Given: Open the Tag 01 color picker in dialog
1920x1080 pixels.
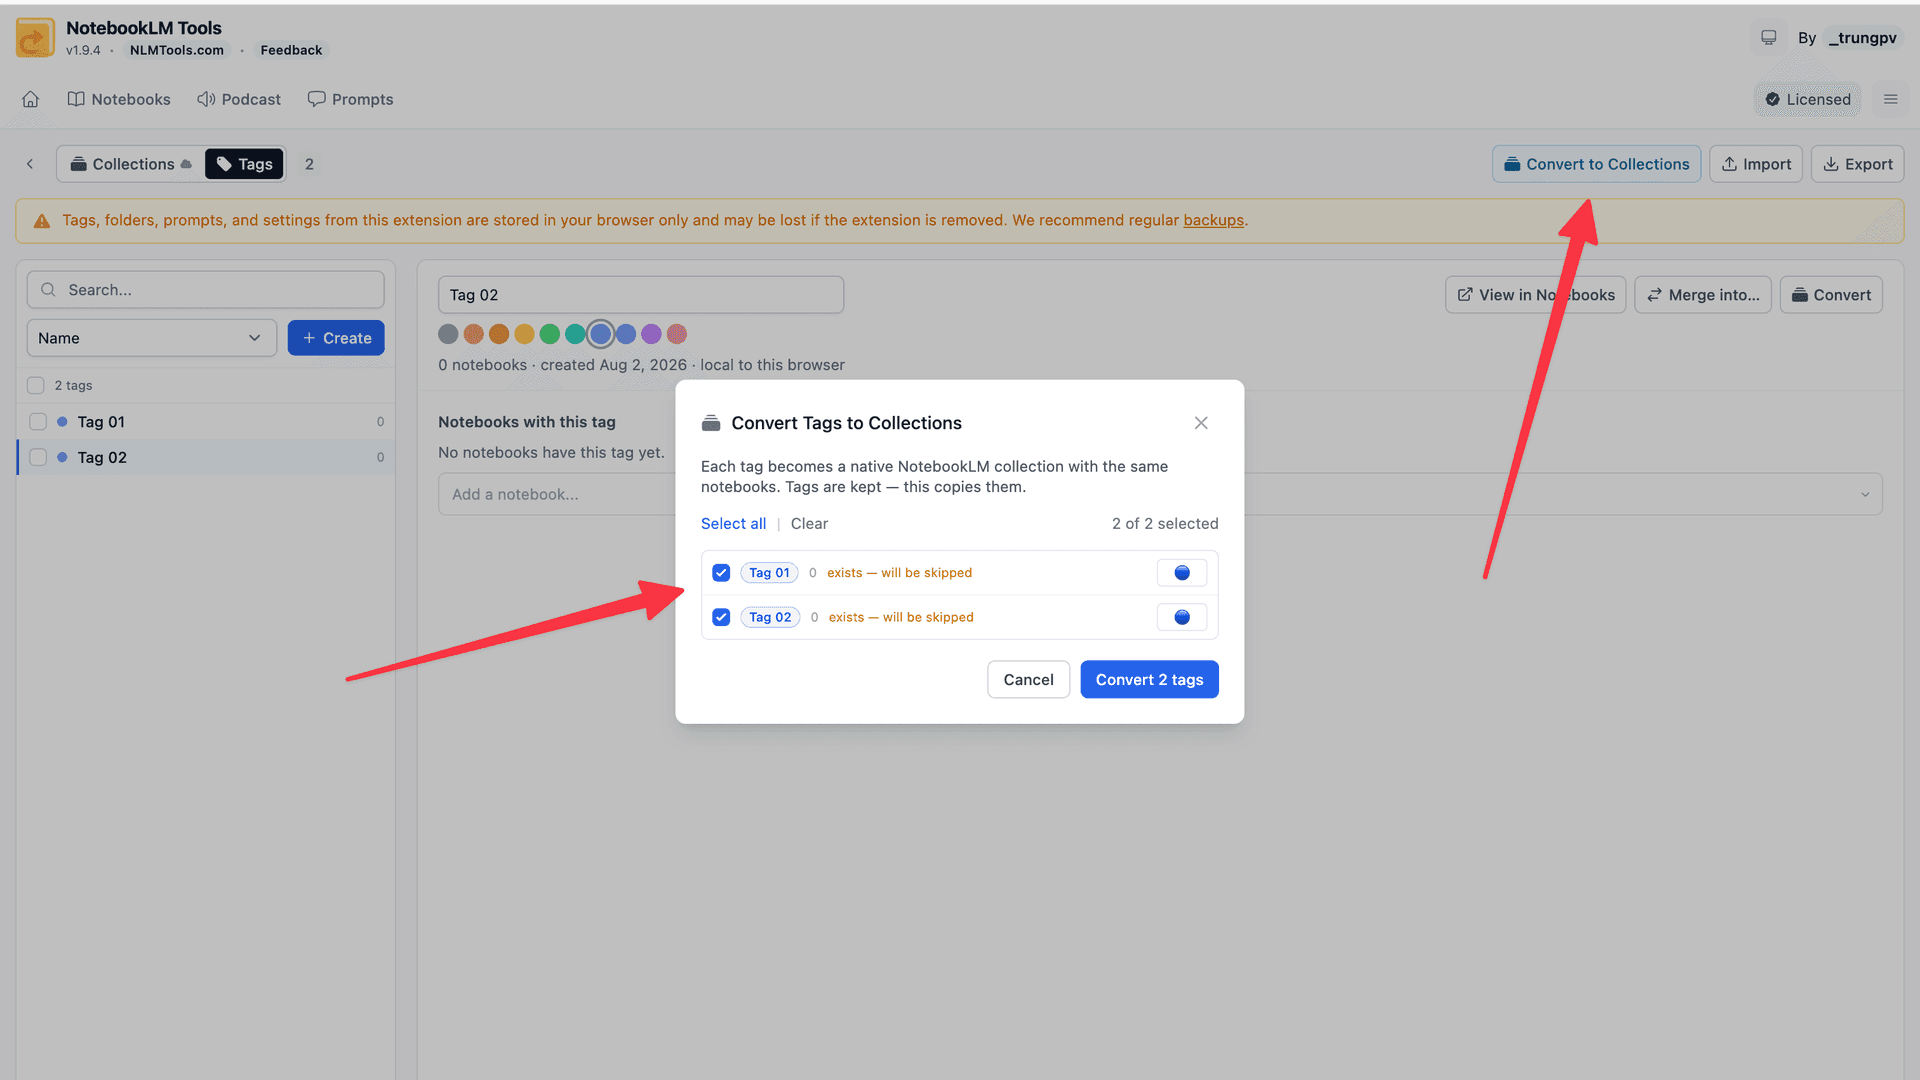Looking at the screenshot, I should (1182, 573).
